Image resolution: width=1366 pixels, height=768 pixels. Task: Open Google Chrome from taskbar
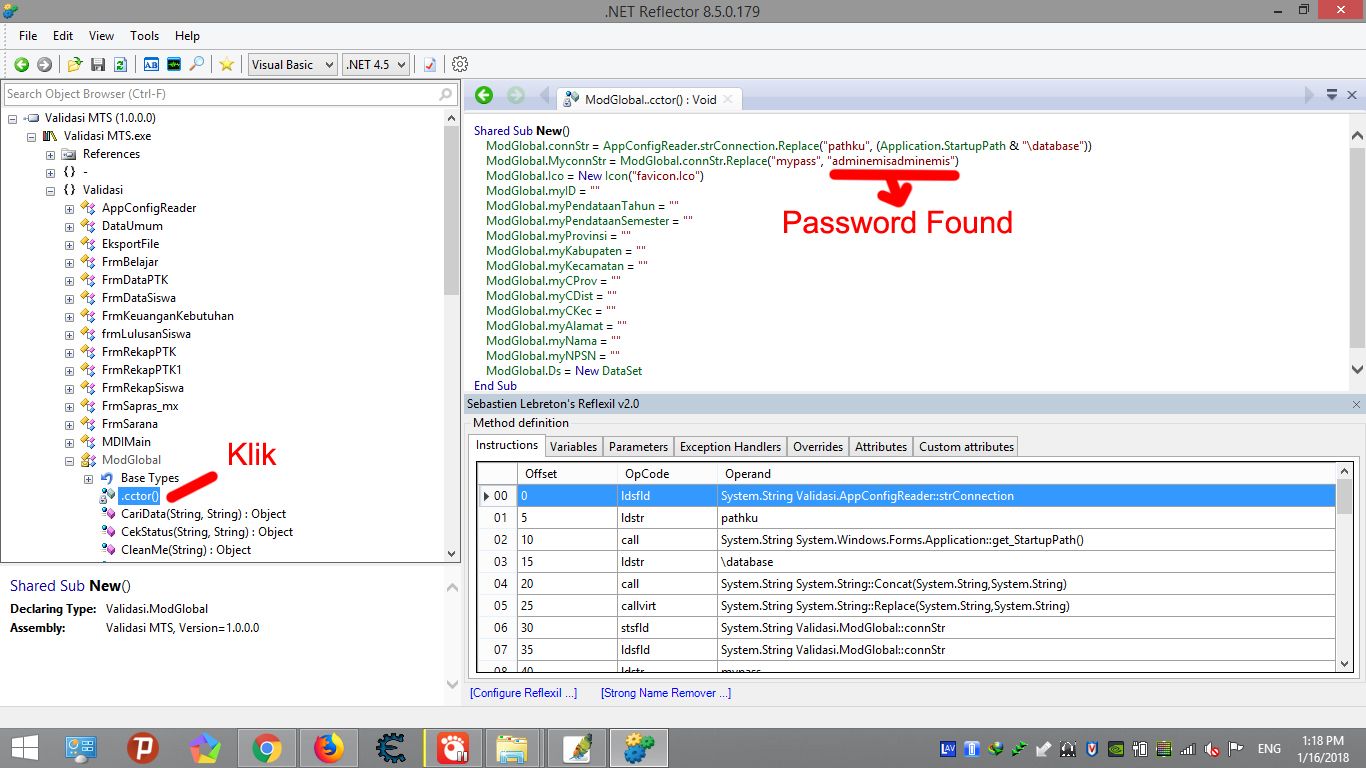266,748
